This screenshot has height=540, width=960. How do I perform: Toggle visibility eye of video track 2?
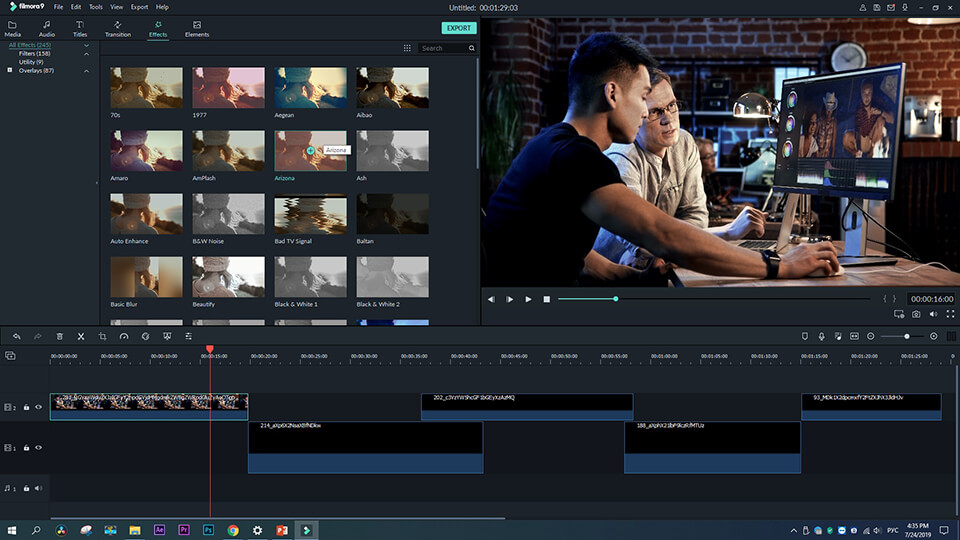[39, 407]
